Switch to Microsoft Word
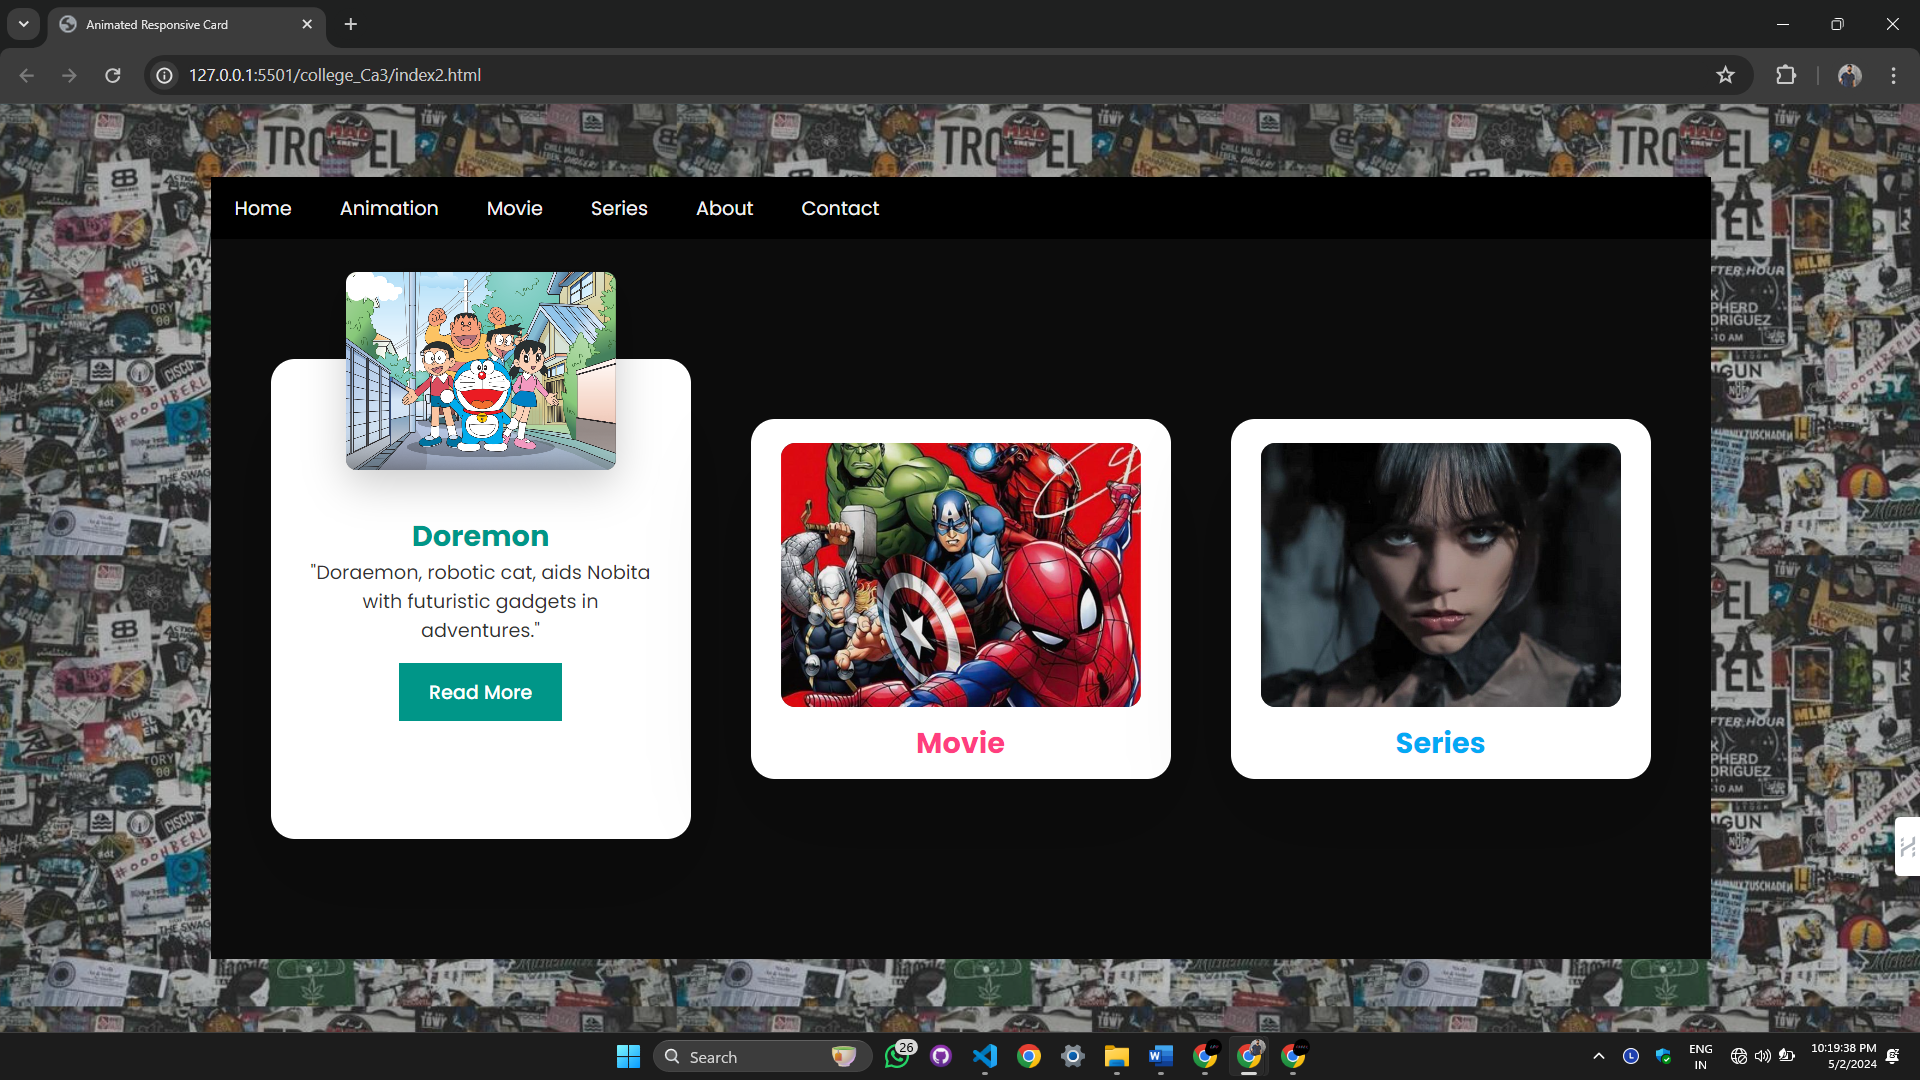1920x1080 pixels. click(x=1161, y=1056)
